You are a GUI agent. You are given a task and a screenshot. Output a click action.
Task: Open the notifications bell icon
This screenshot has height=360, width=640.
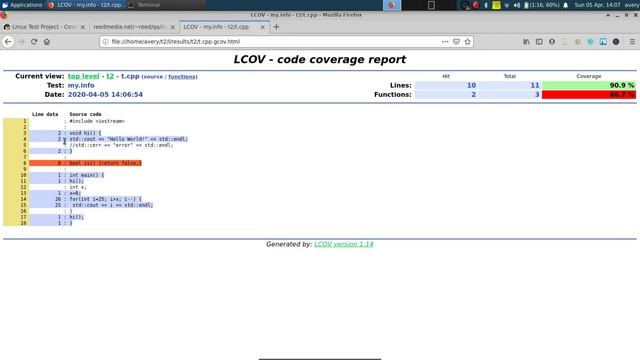pos(566,5)
